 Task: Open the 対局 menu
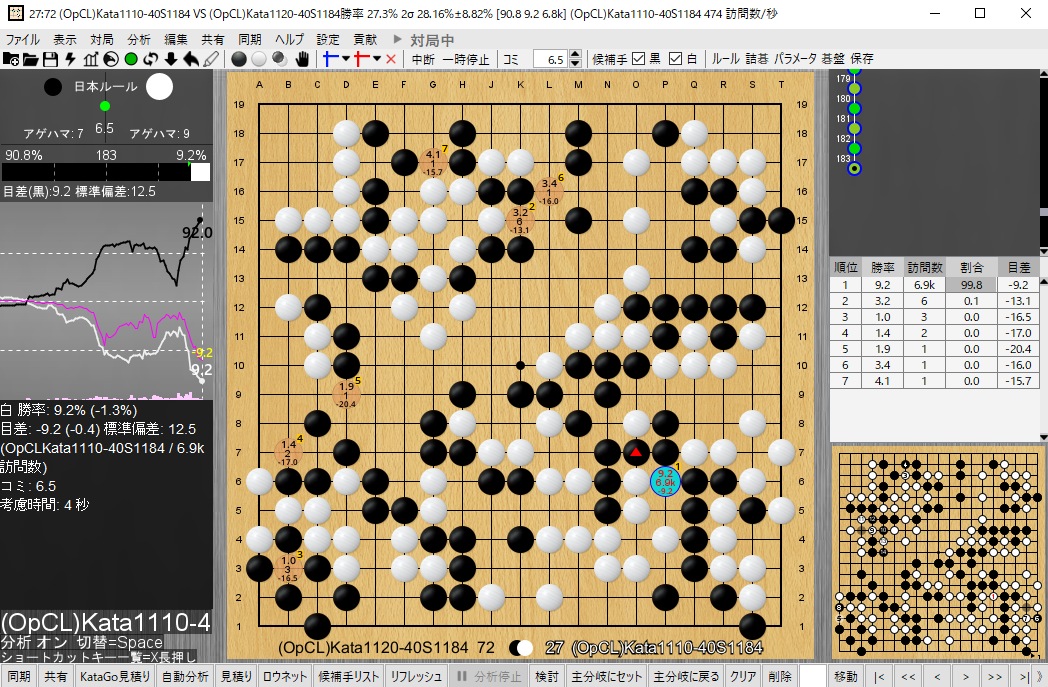[102, 39]
